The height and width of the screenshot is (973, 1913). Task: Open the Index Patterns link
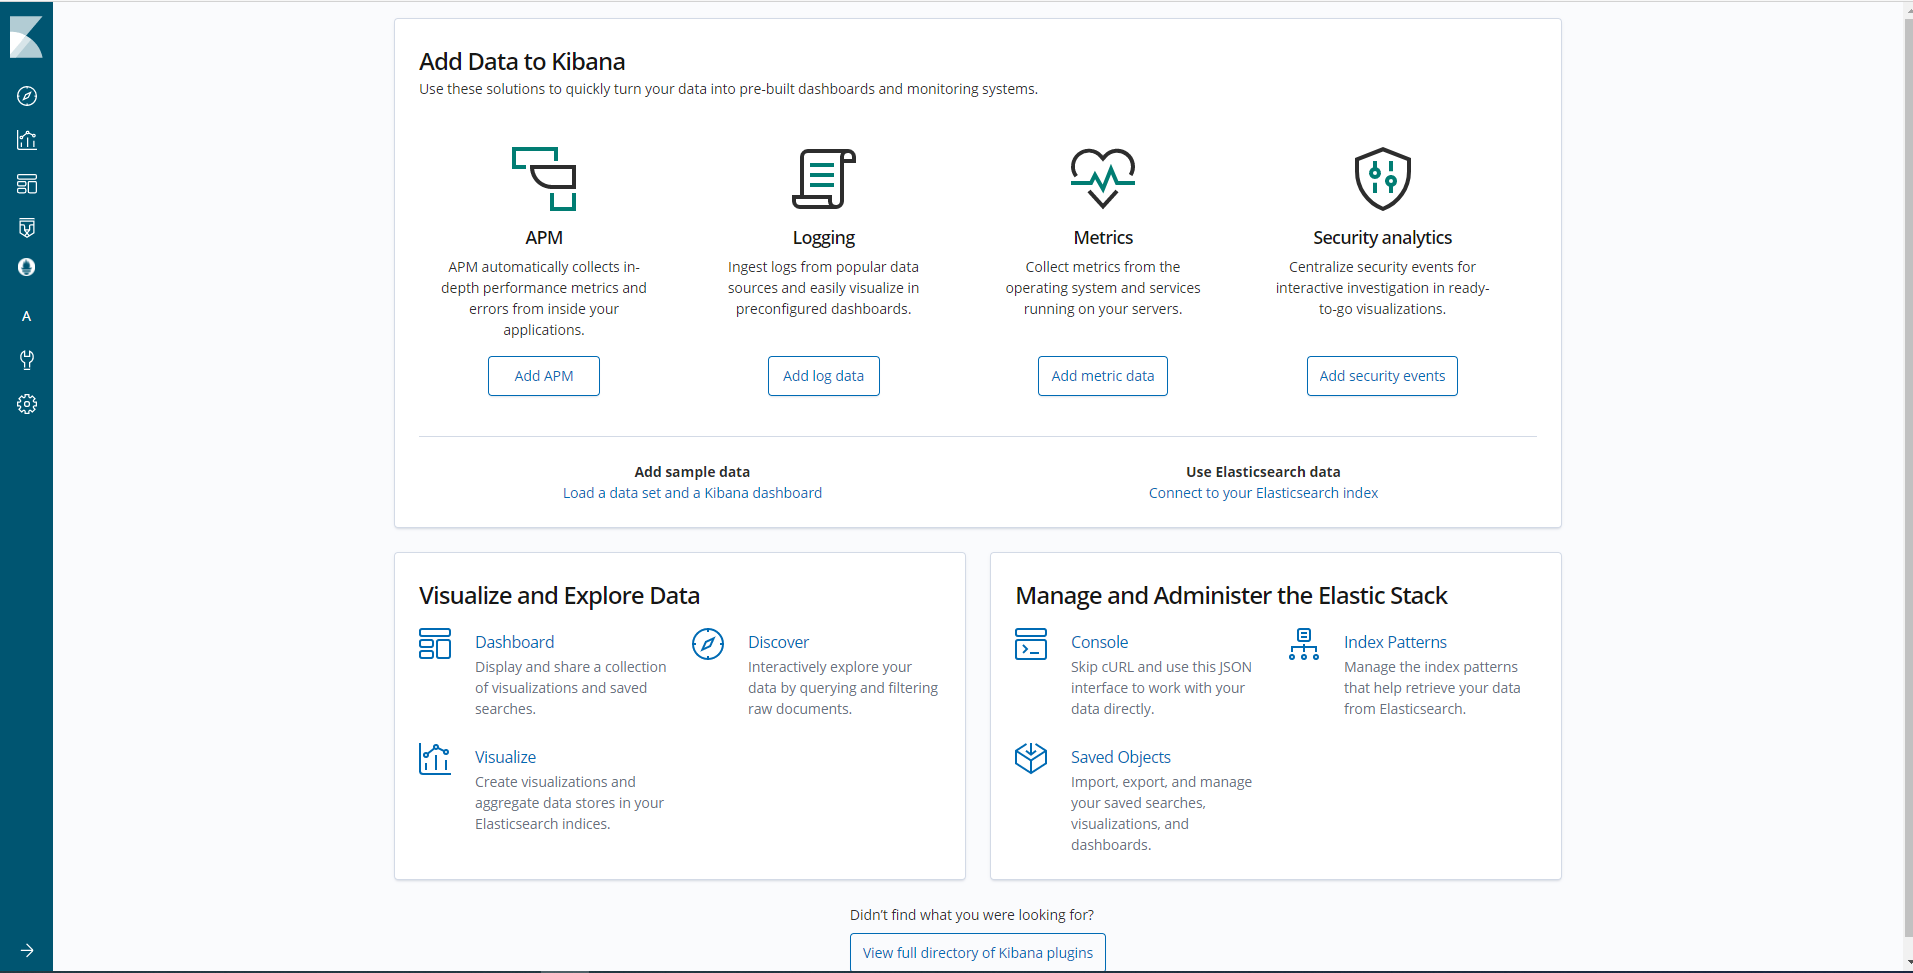pyautogui.click(x=1395, y=642)
